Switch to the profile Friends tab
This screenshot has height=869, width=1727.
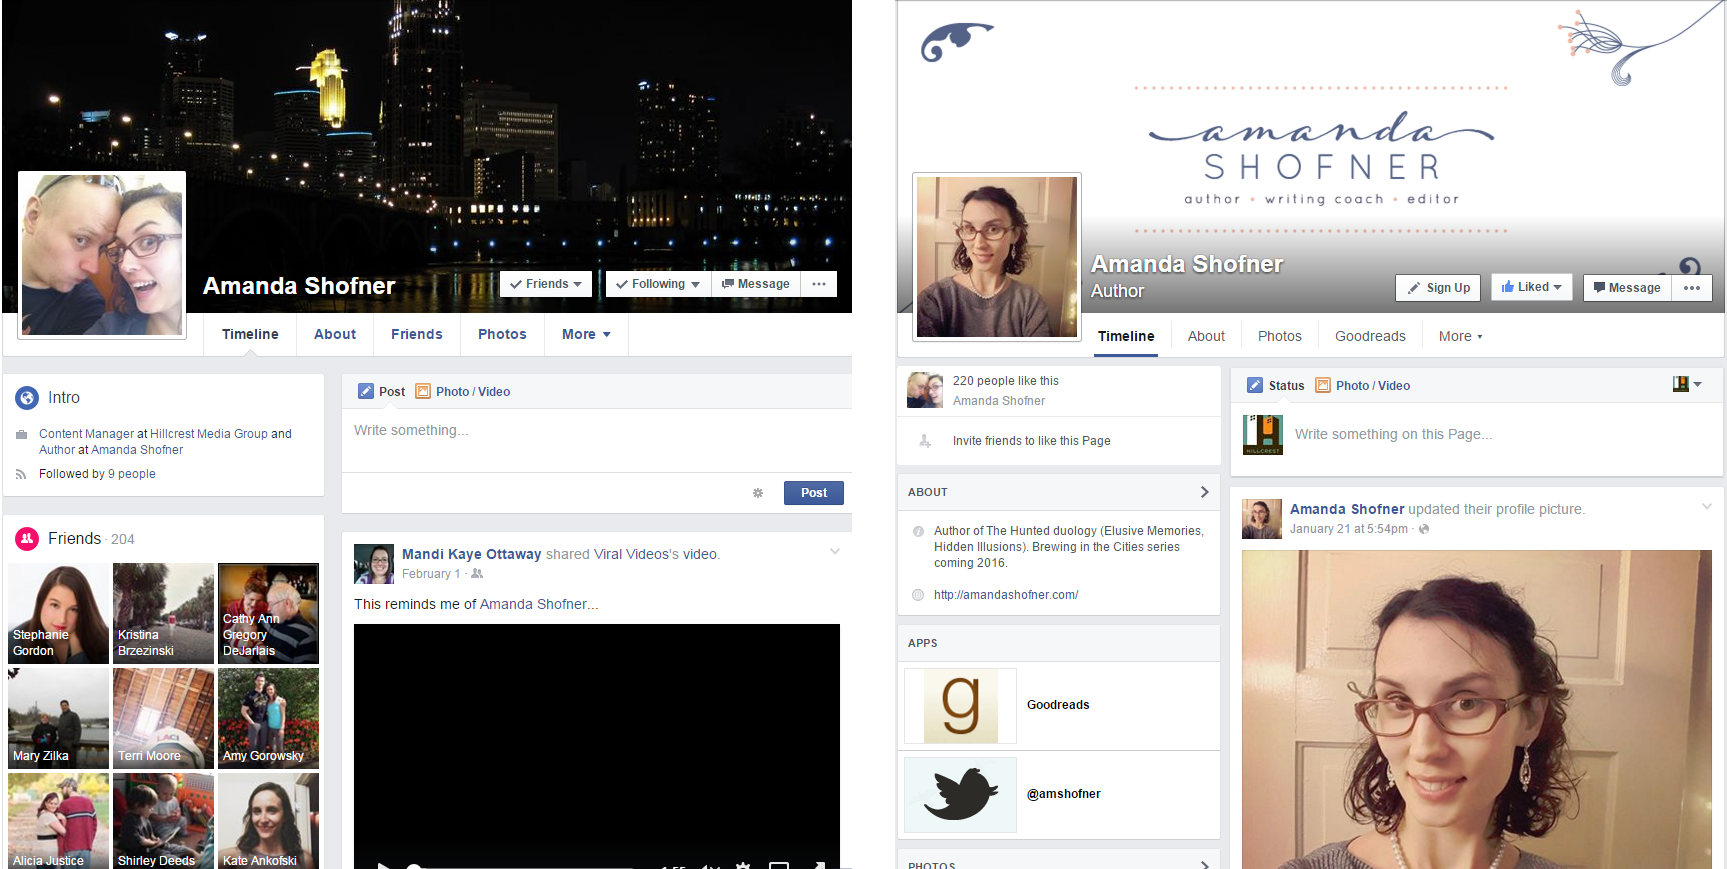tap(417, 335)
